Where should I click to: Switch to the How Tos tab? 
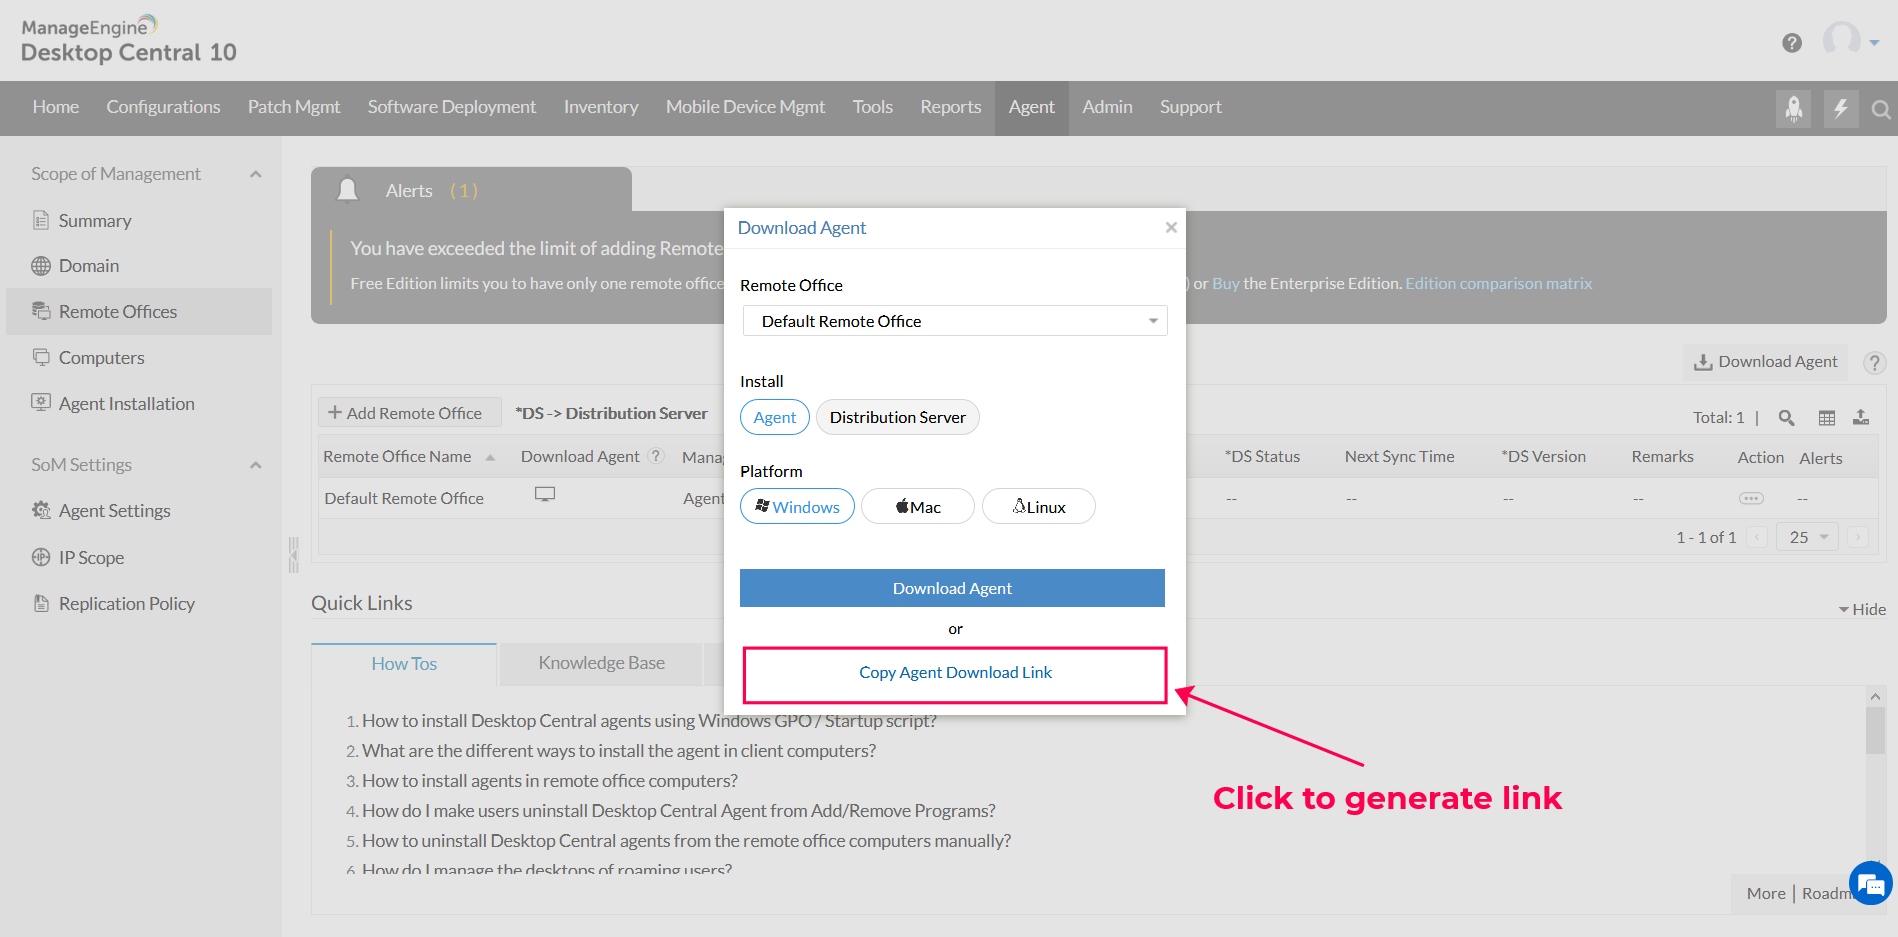404,664
